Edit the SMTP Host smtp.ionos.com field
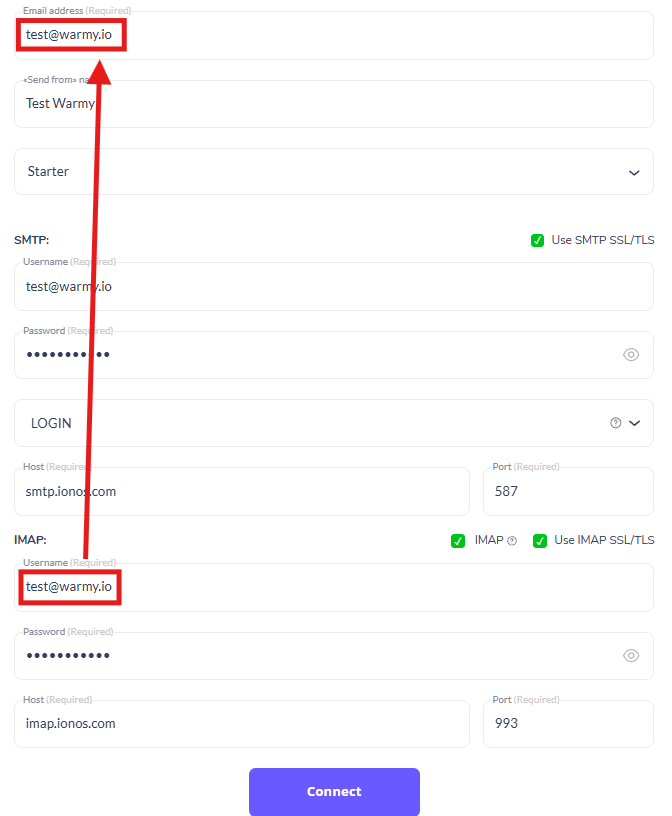Image resolution: width=672 pixels, height=816 pixels. [242, 492]
